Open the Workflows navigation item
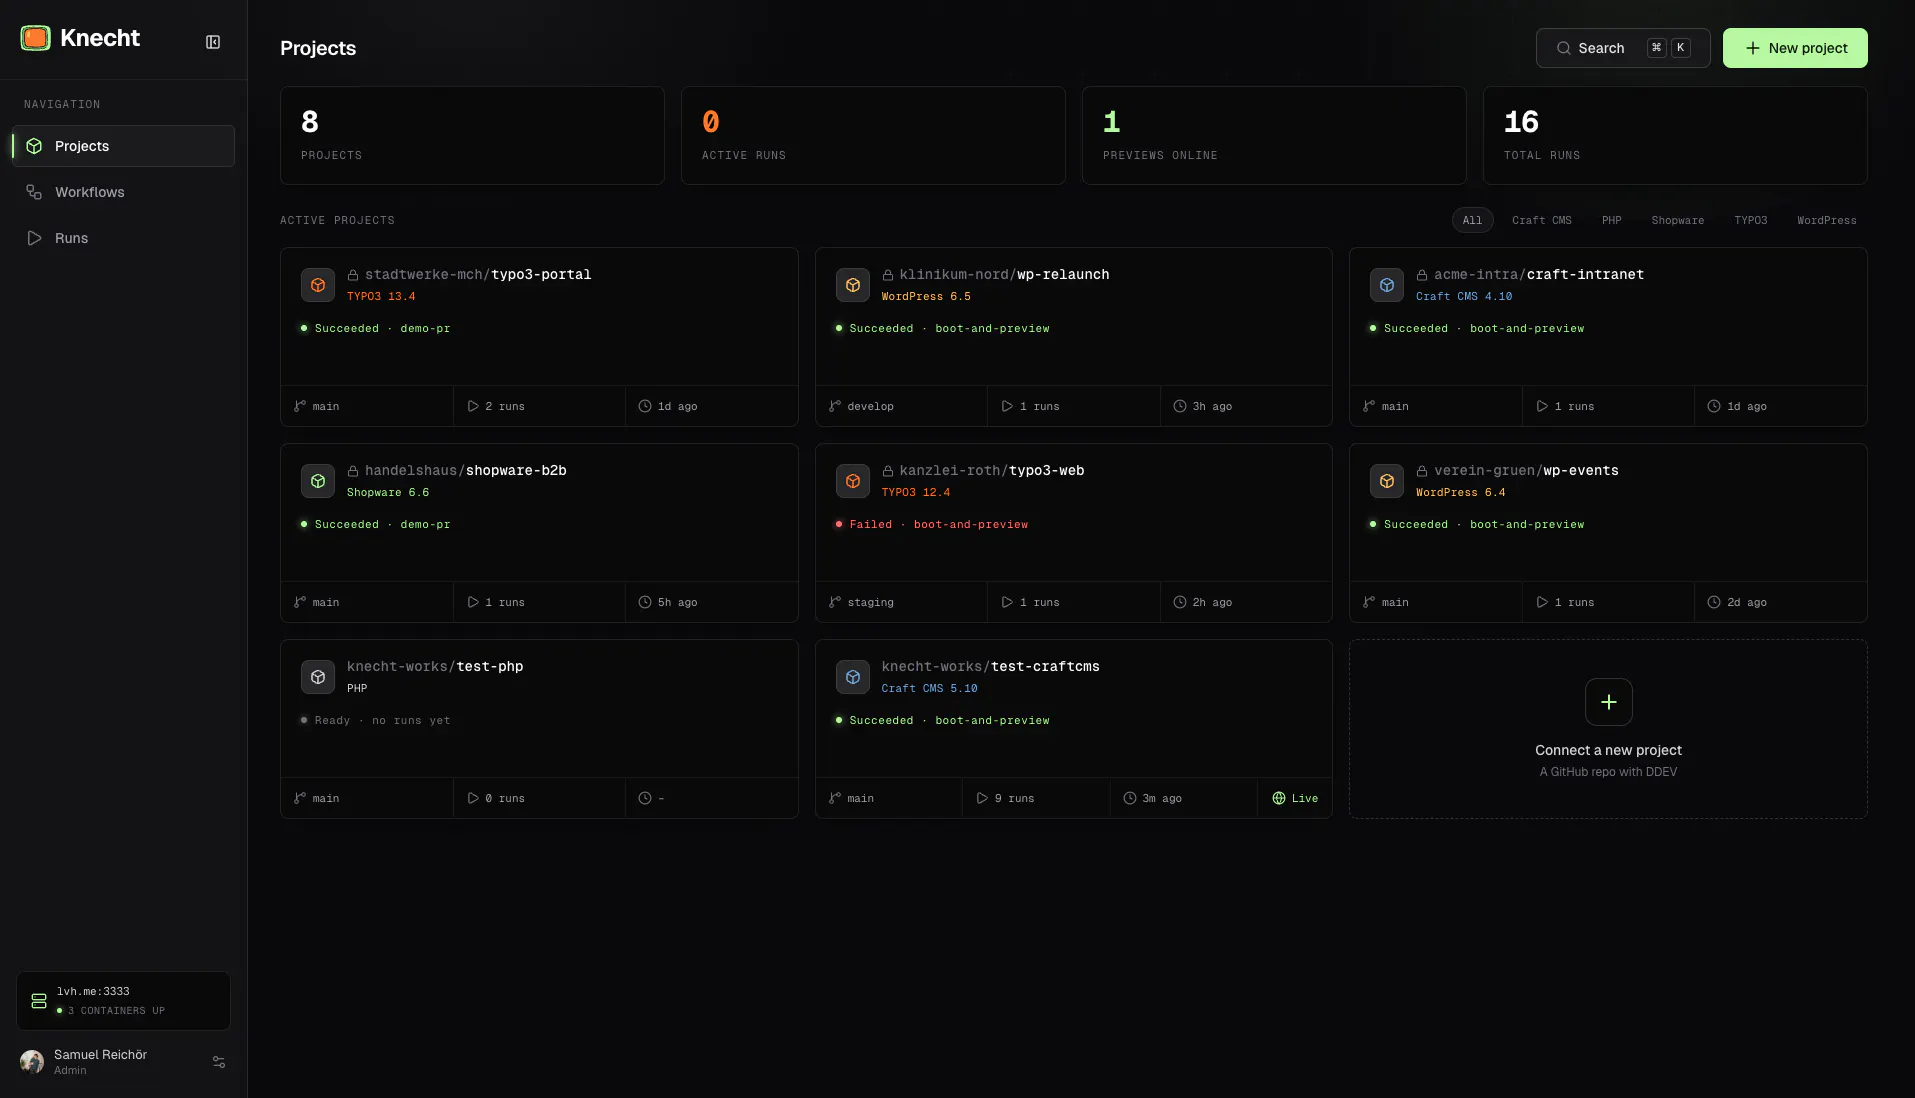 click(123, 192)
